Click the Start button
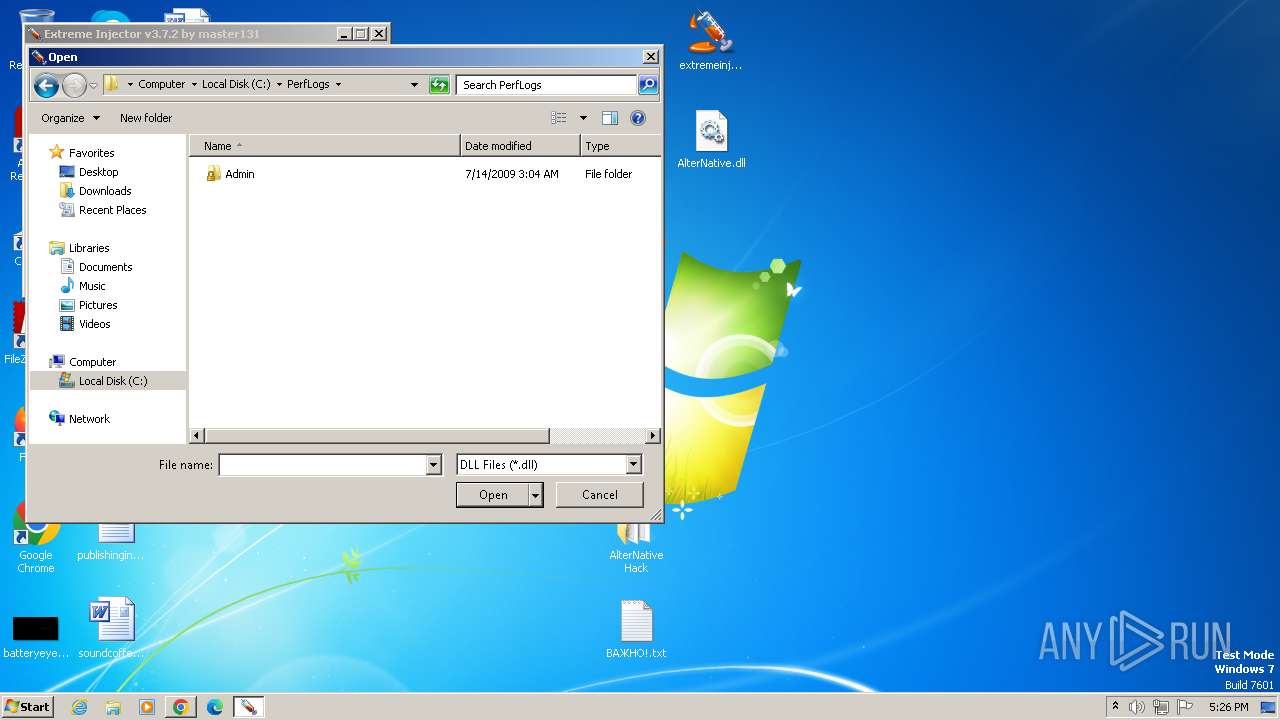 (27, 707)
